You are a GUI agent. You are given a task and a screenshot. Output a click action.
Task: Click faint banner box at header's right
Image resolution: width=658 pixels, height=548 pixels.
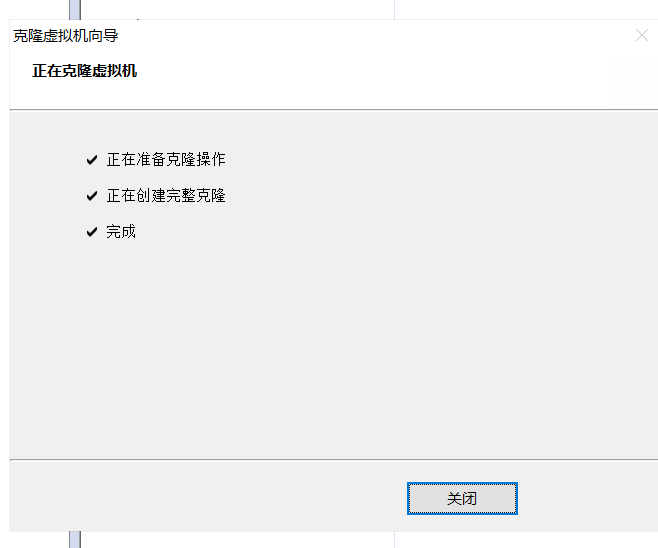[x=634, y=81]
